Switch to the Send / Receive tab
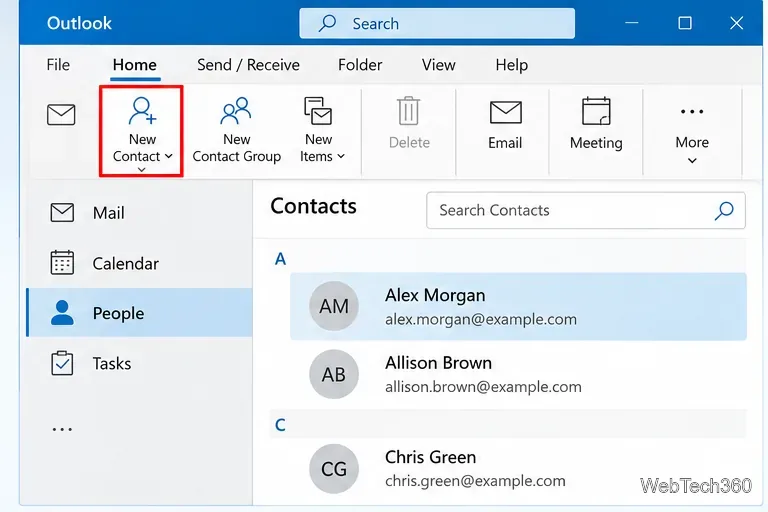768x512 pixels. [248, 65]
